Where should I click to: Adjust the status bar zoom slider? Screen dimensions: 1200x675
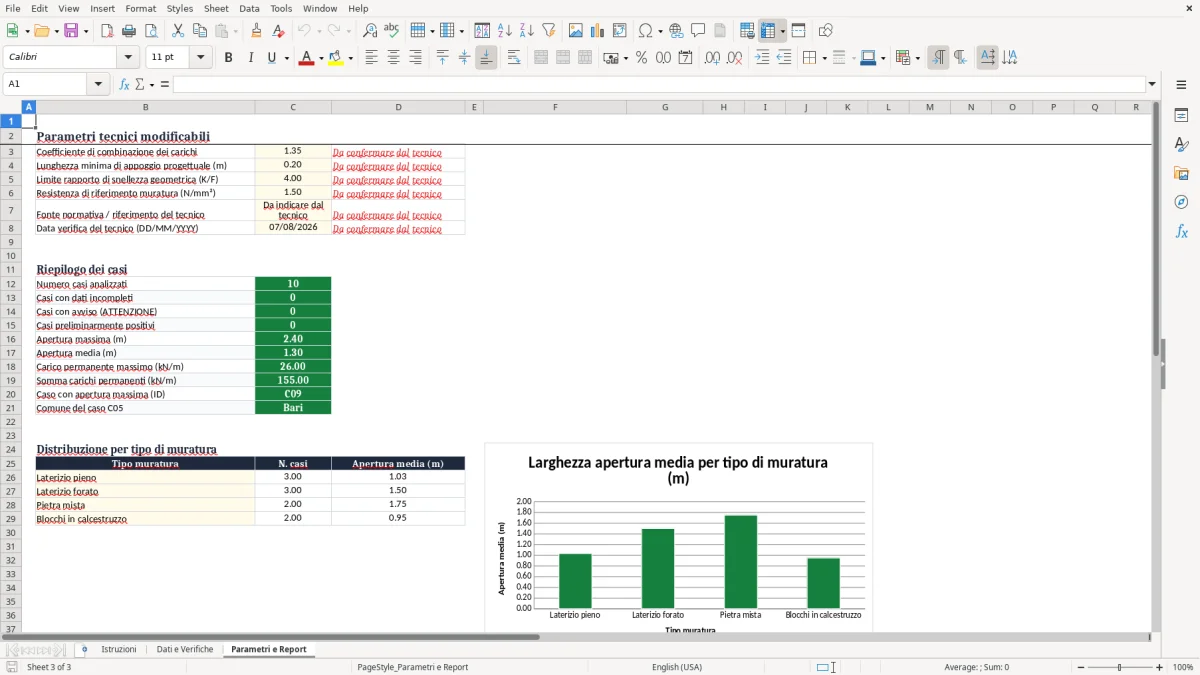point(1120,667)
